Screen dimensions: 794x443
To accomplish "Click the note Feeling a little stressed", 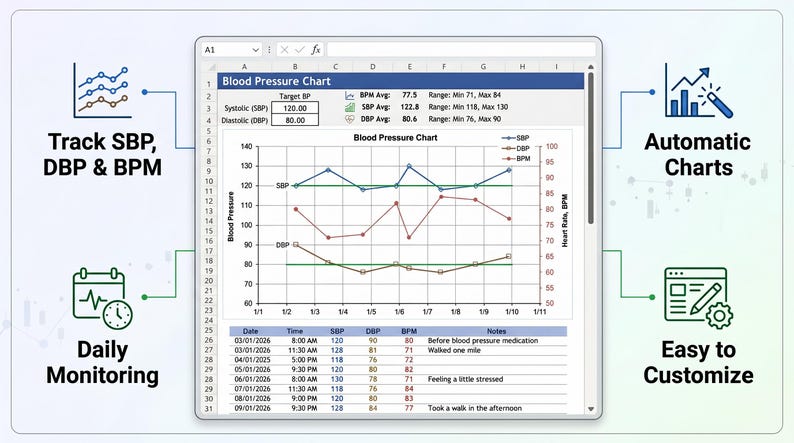I will point(465,379).
